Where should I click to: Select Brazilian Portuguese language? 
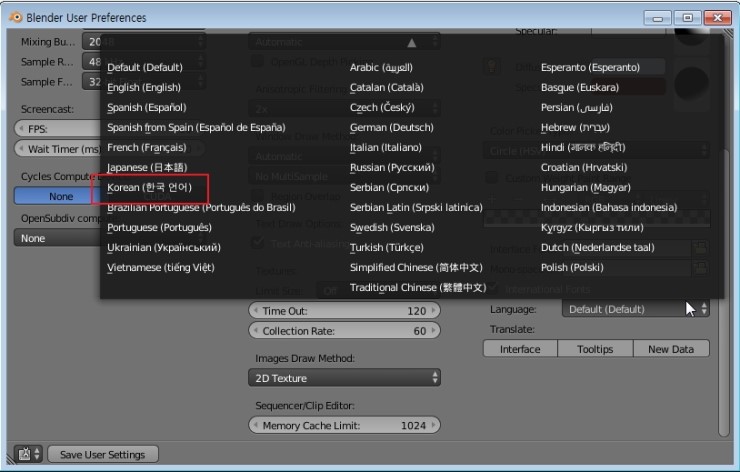(201, 208)
